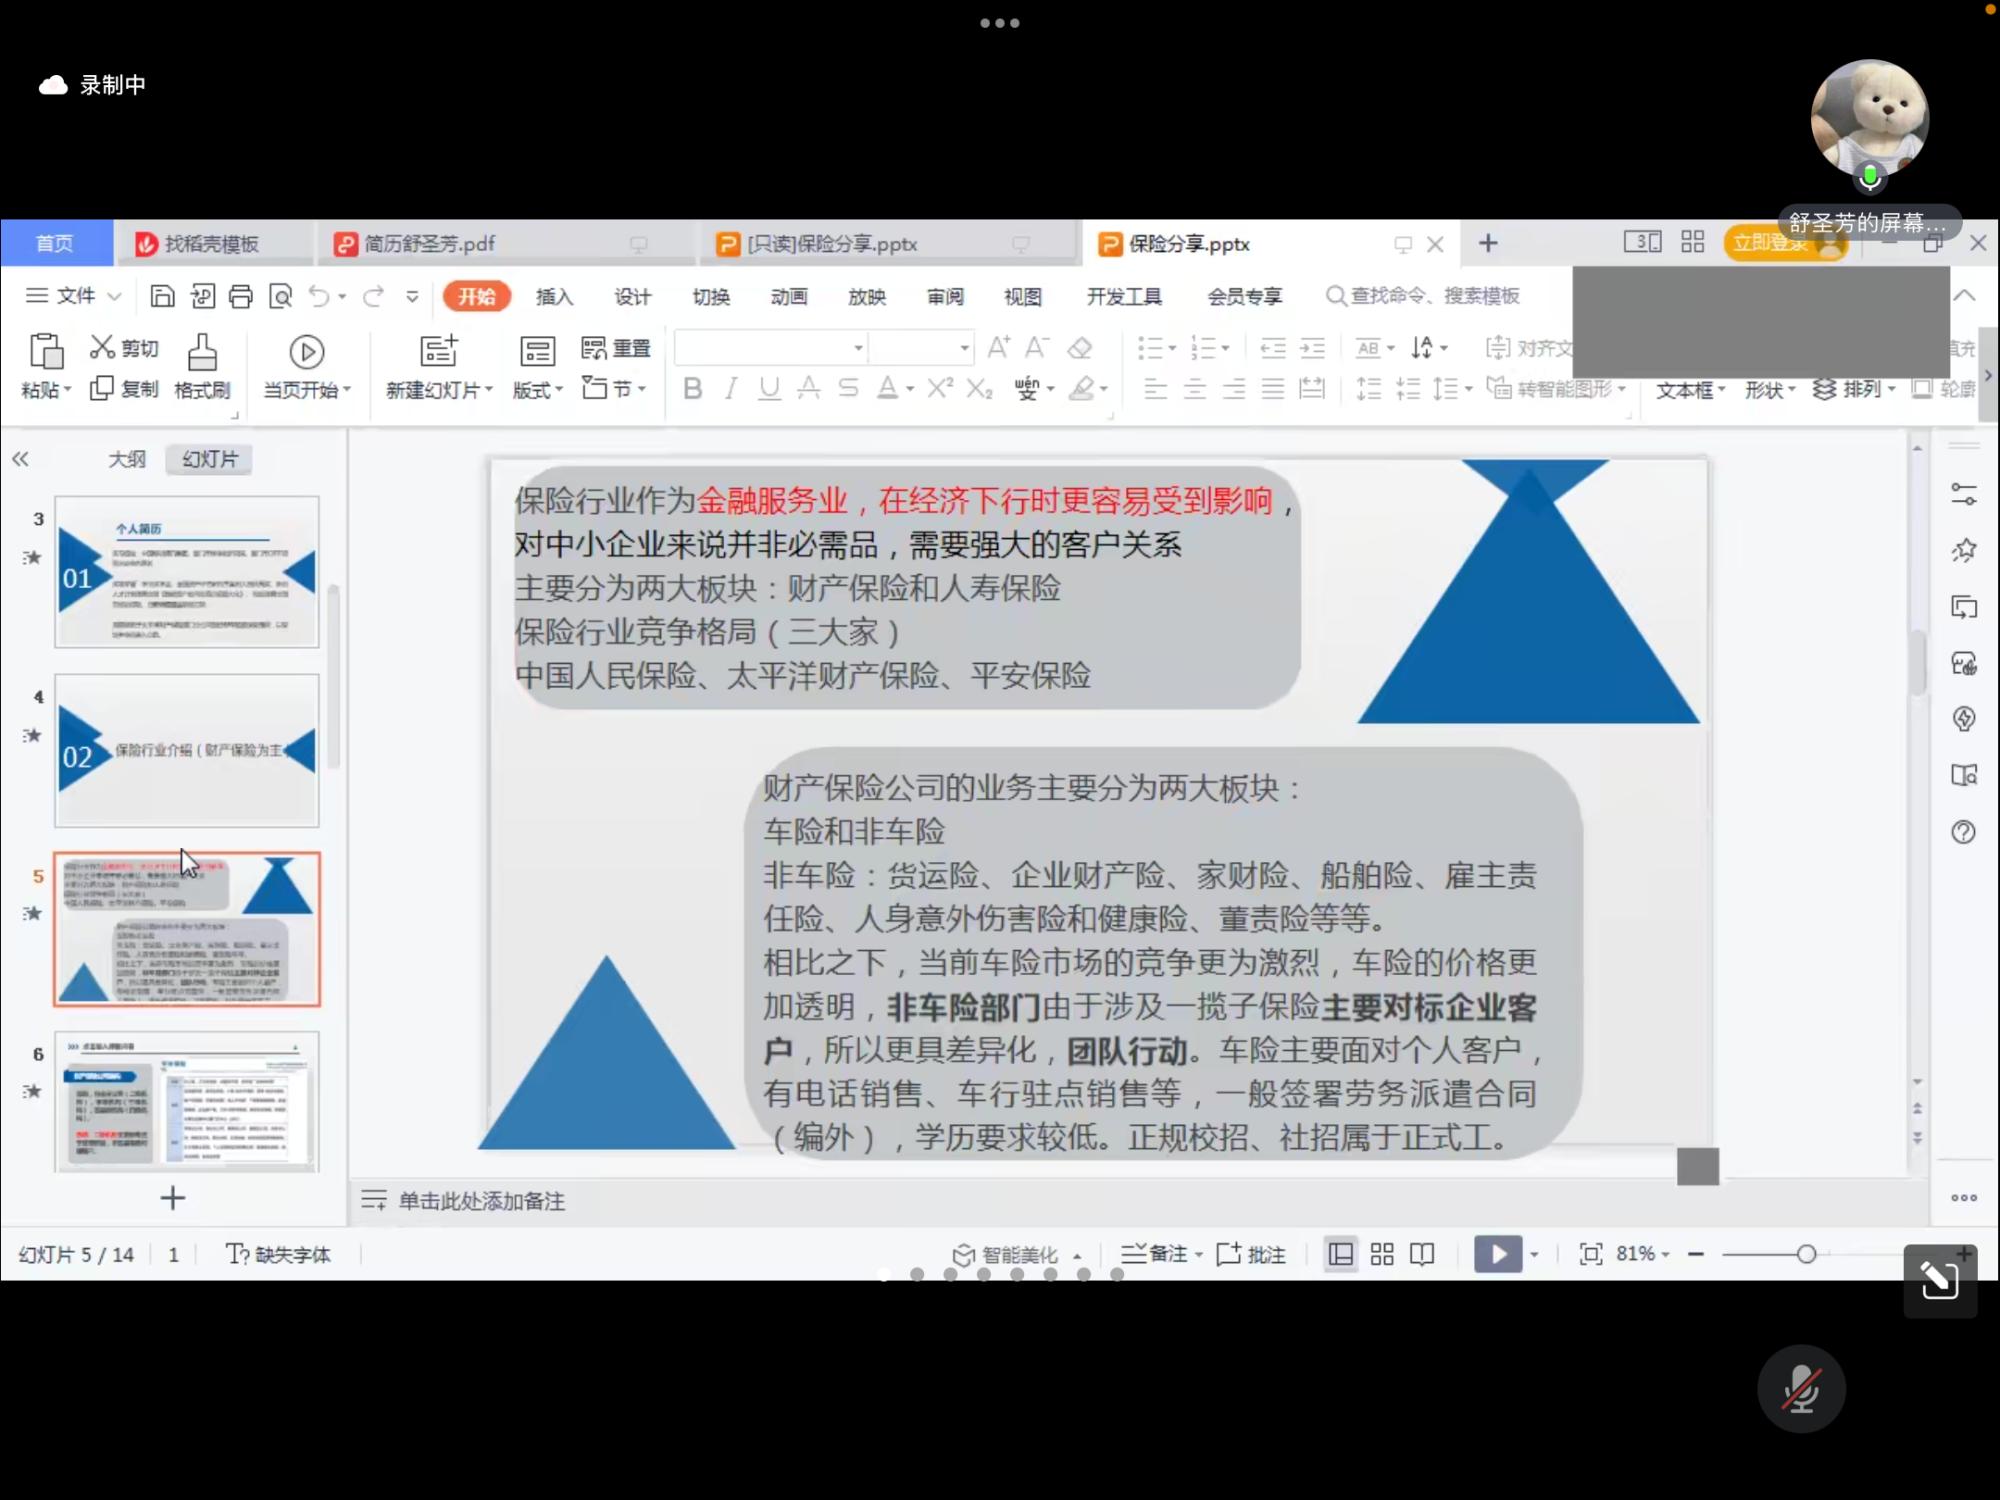Screen dimensions: 2000x1500
Task: Toggle the Notes (备注) pane
Action: point(1158,1254)
